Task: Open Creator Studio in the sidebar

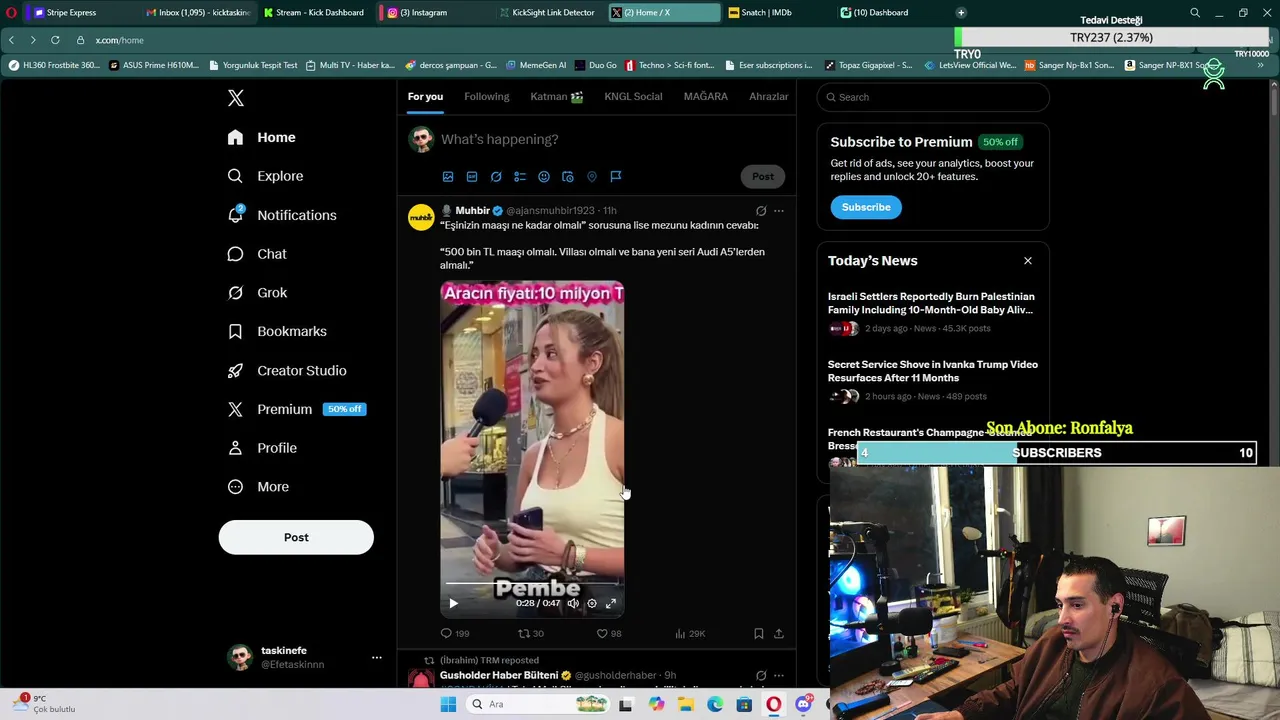Action: click(x=288, y=370)
